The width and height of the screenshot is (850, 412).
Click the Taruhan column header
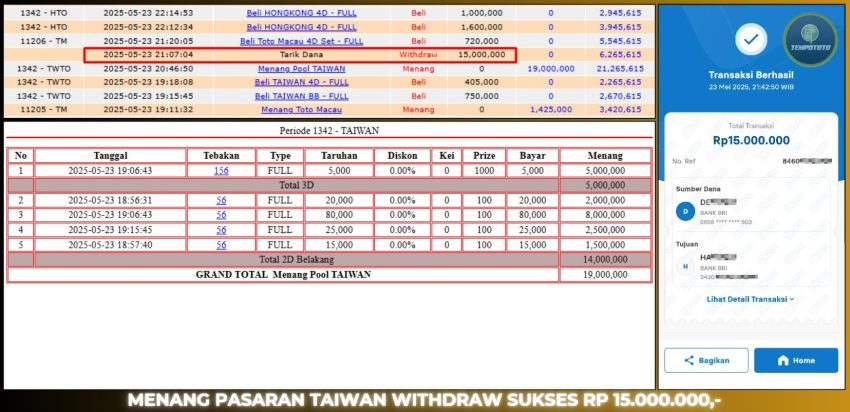[x=339, y=156]
